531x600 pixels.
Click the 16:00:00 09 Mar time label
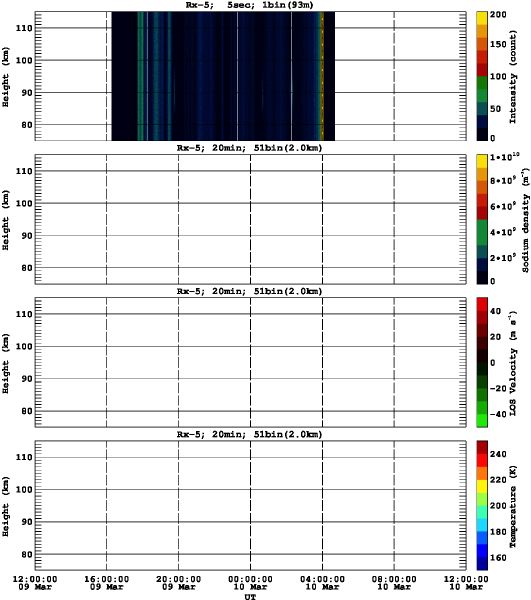[106, 583]
